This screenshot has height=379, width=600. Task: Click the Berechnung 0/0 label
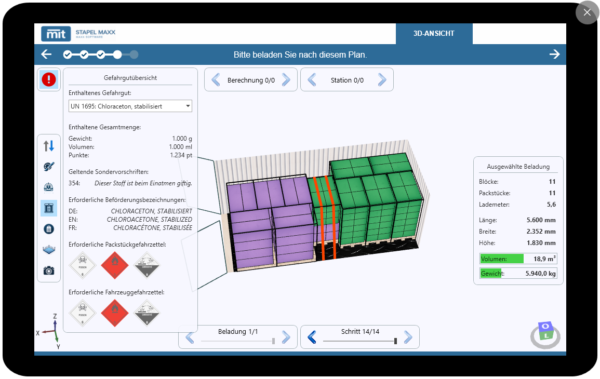[x=251, y=80]
